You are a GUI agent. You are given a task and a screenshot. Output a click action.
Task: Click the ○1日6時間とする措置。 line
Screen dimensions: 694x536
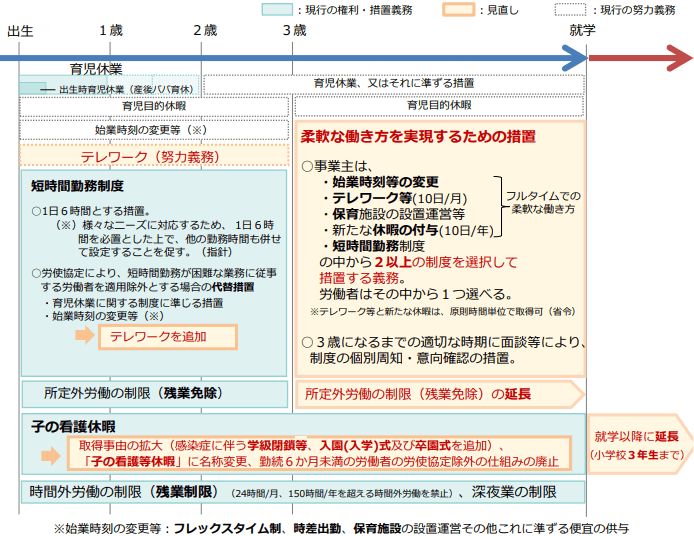[x=91, y=211]
